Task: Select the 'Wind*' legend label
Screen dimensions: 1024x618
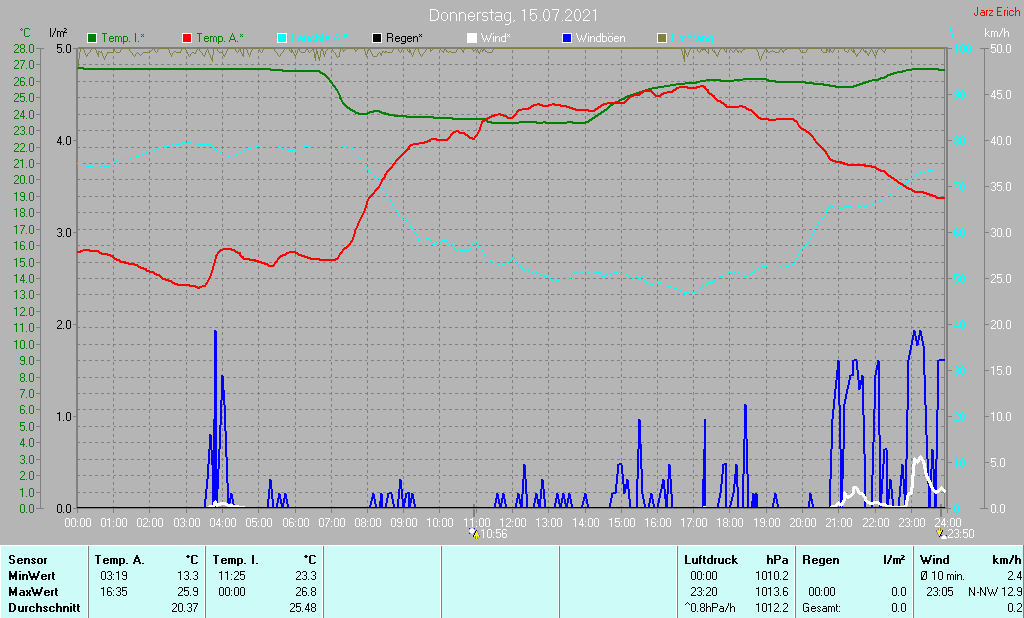Action: [x=496, y=38]
